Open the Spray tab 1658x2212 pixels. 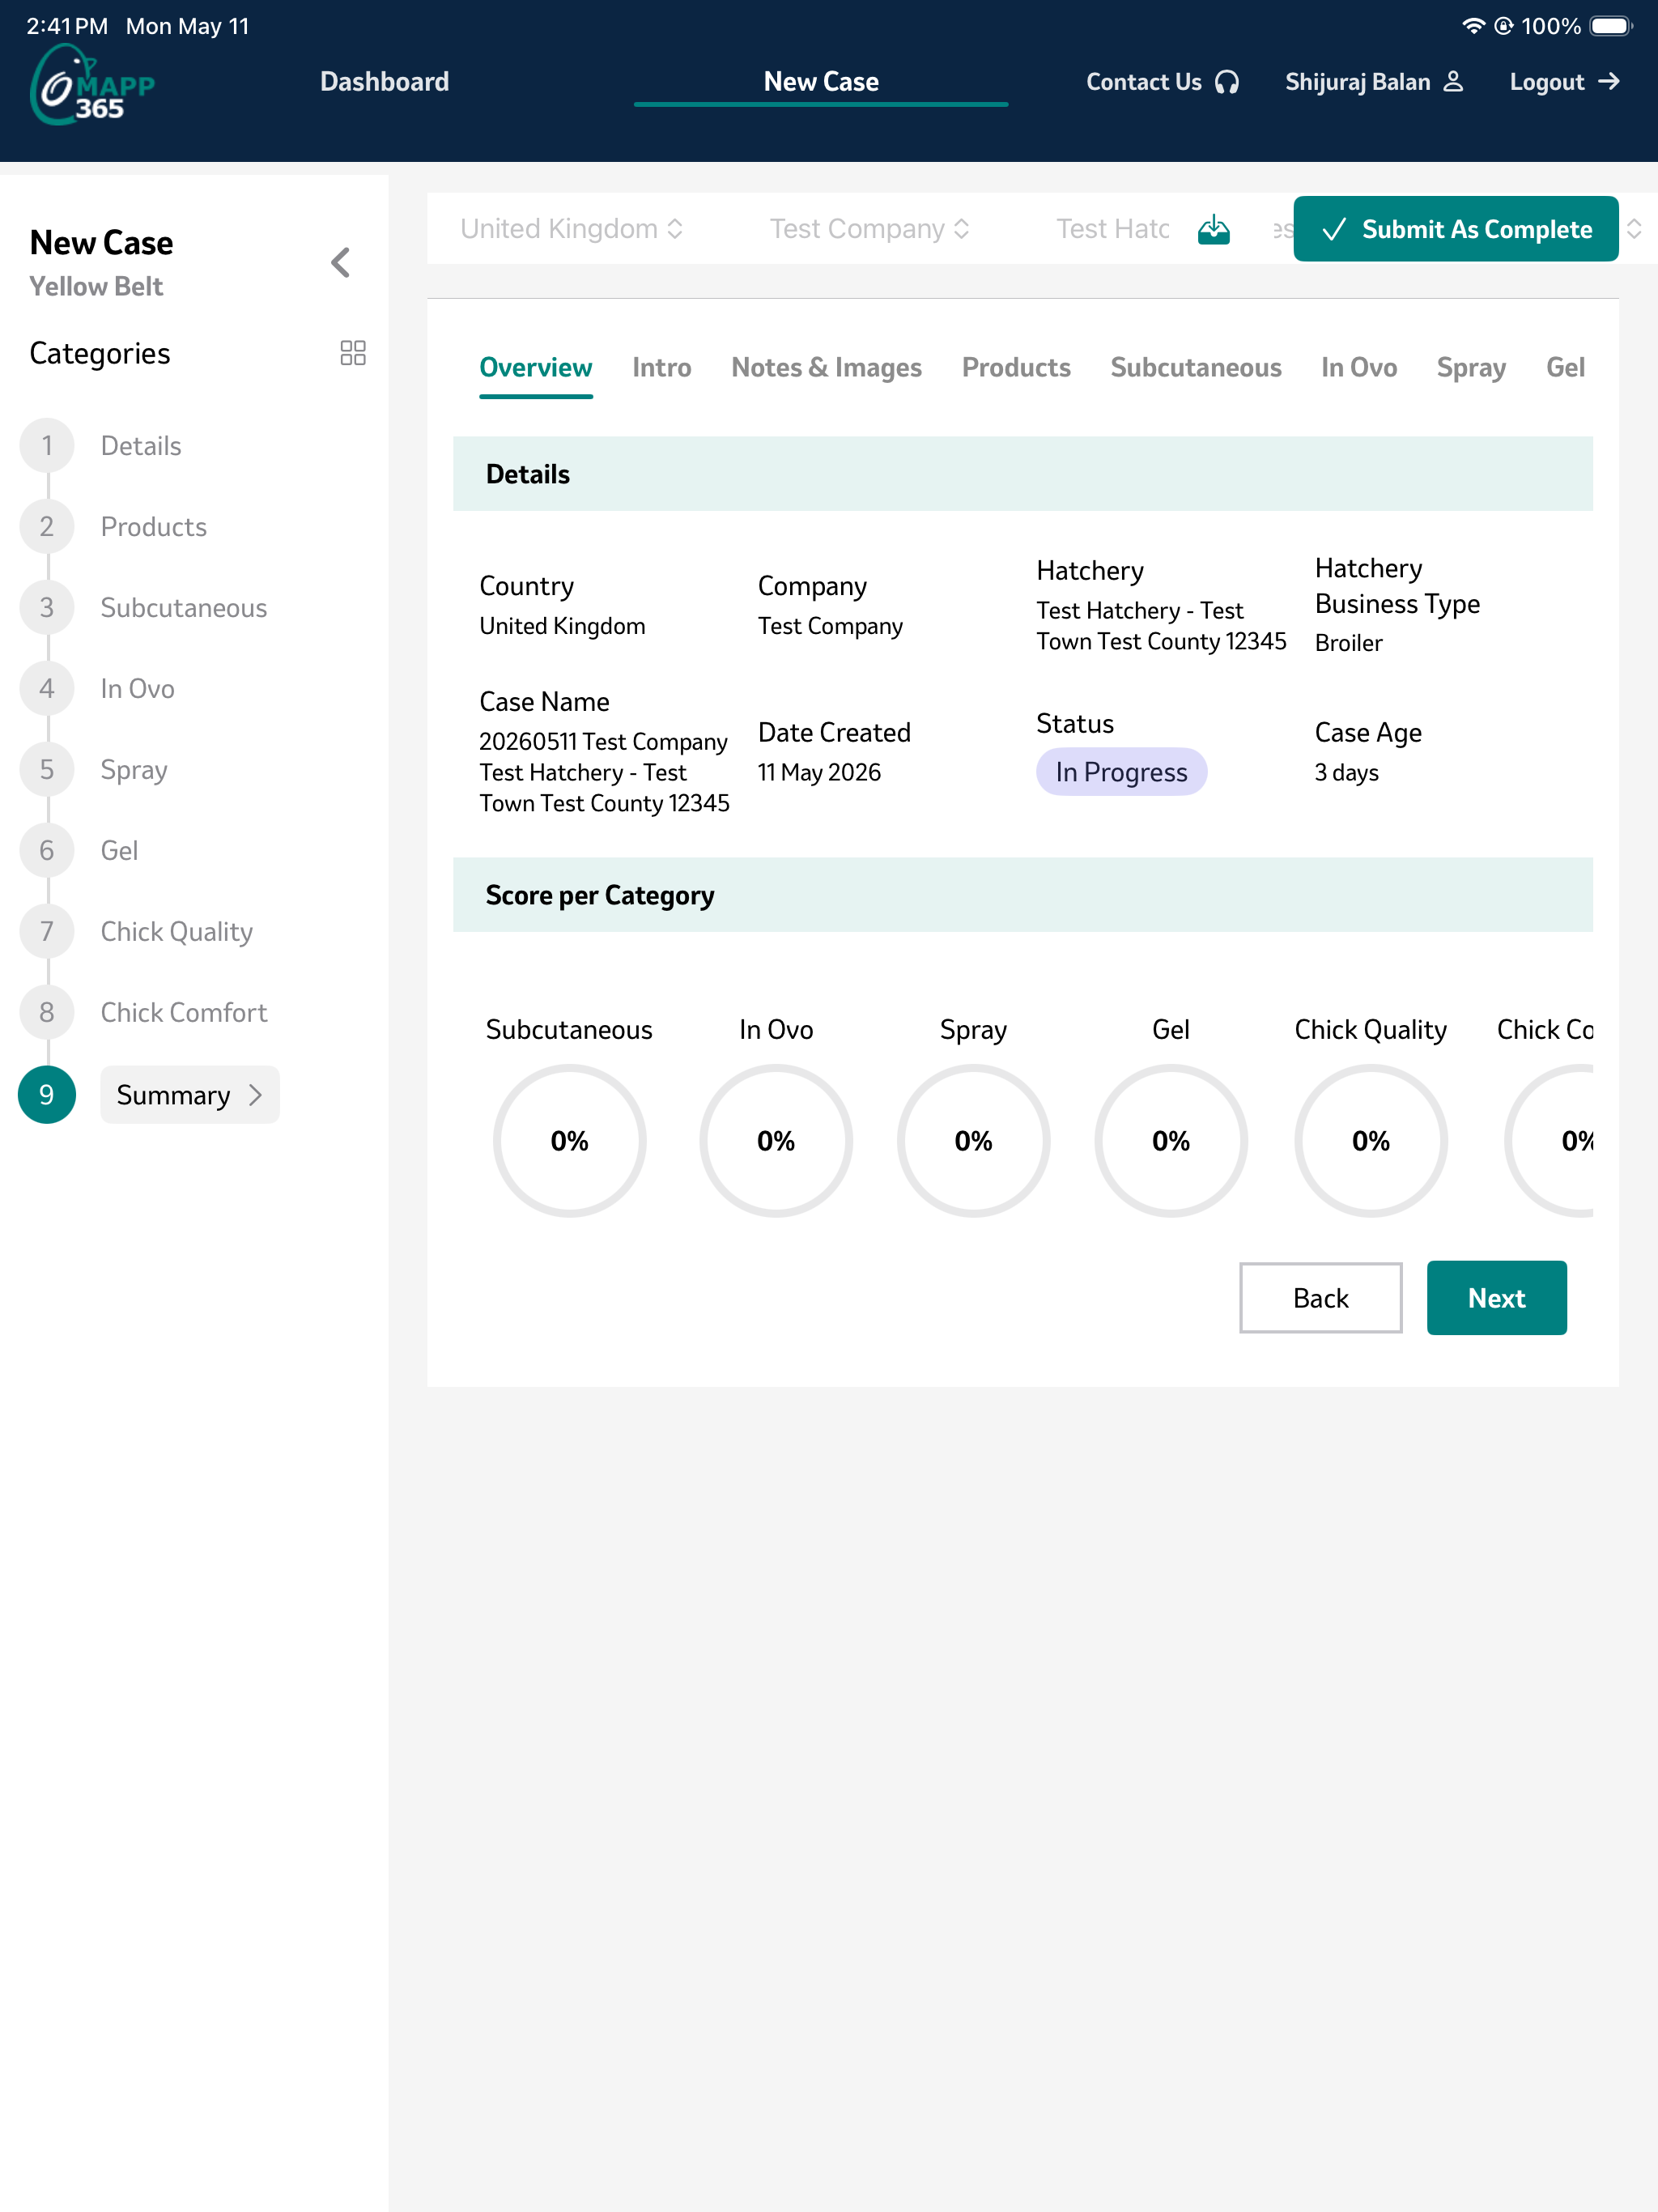coord(1470,368)
